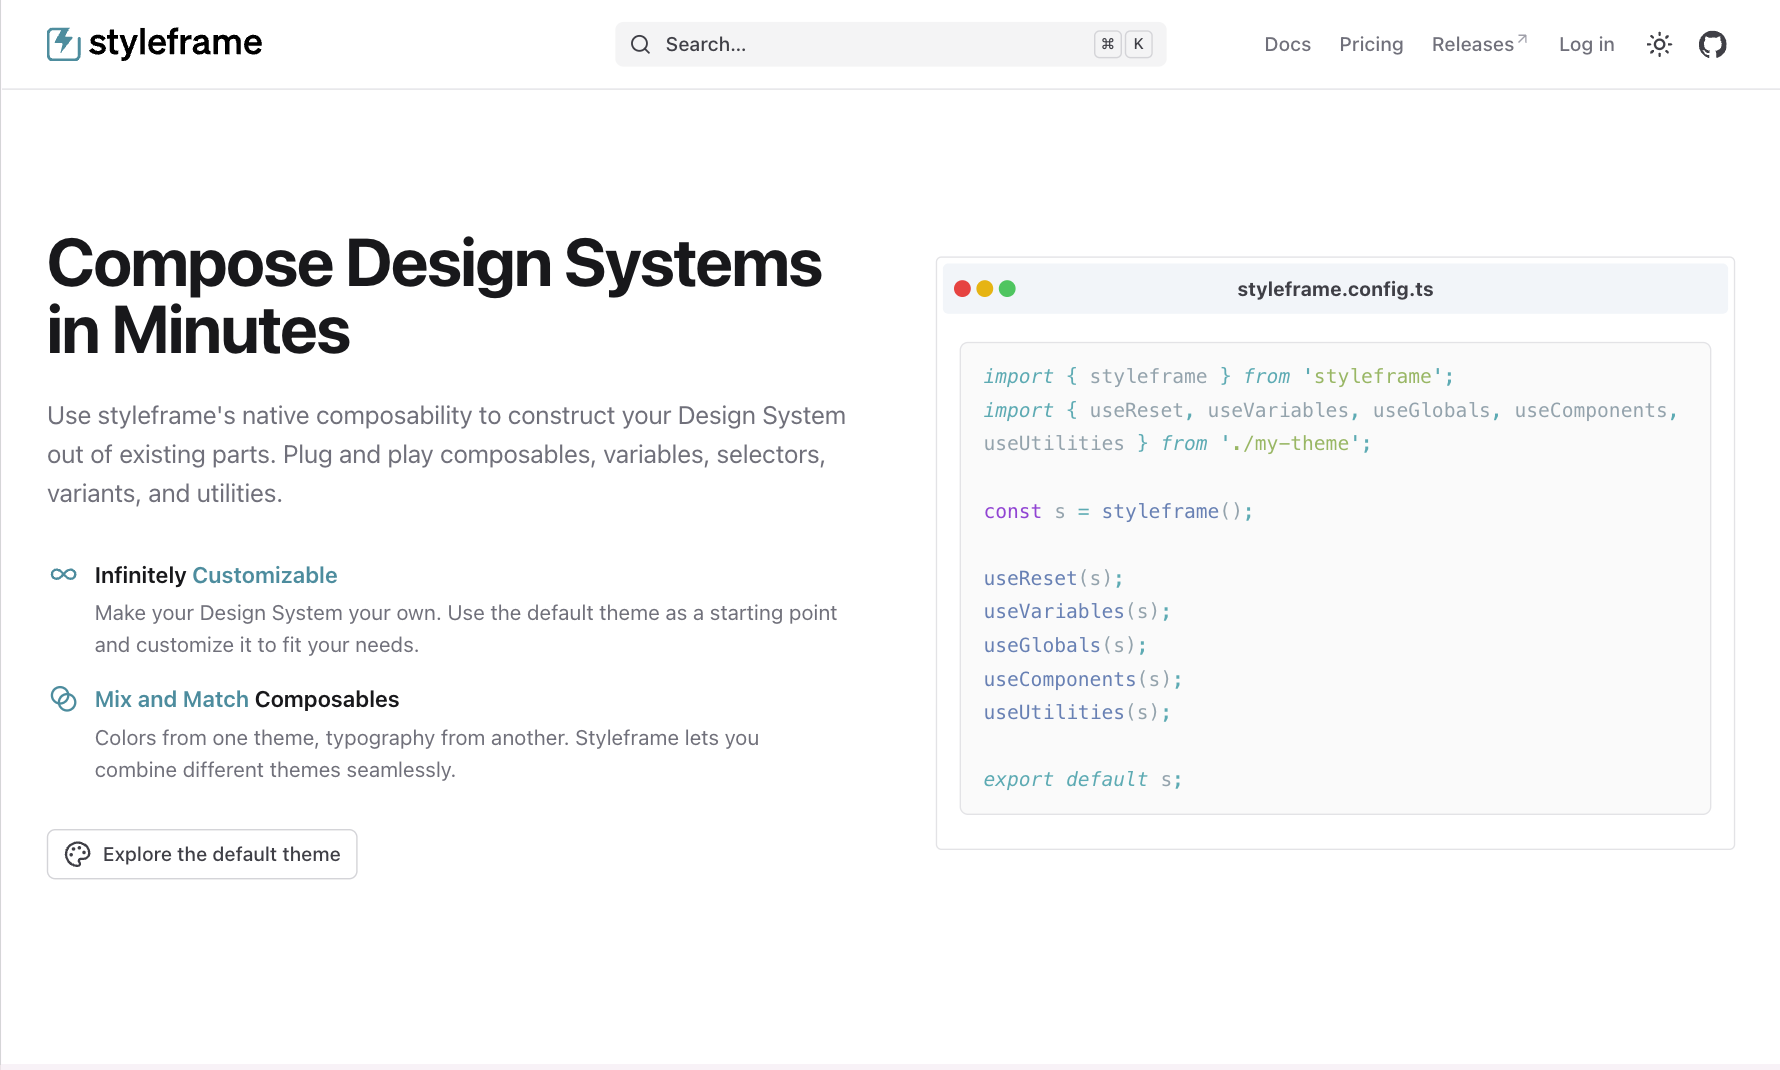Click the red traffic light on the code window
This screenshot has width=1780, height=1070.
962,288
